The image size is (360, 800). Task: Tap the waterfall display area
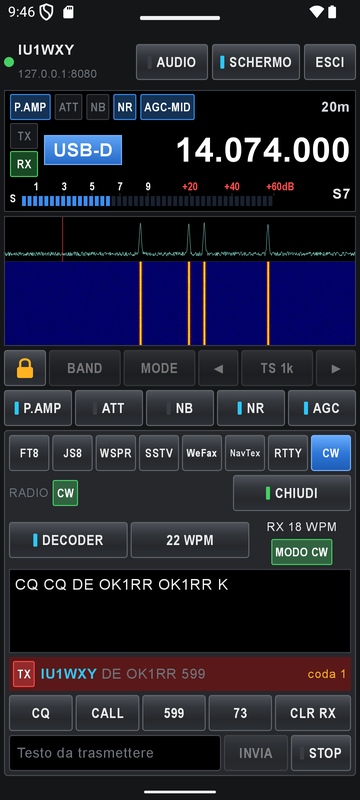pos(180,304)
